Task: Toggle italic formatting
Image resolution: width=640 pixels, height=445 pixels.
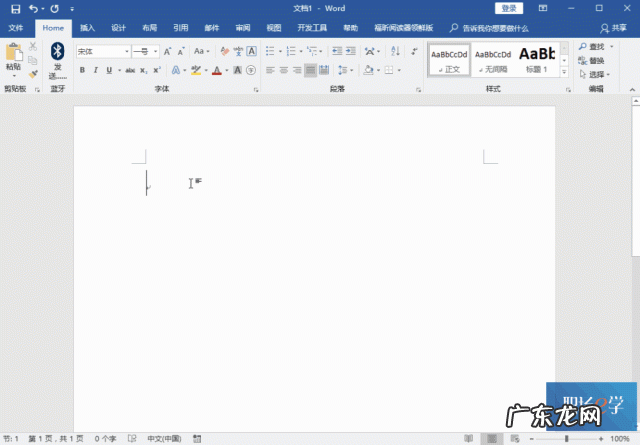Action: pos(96,70)
